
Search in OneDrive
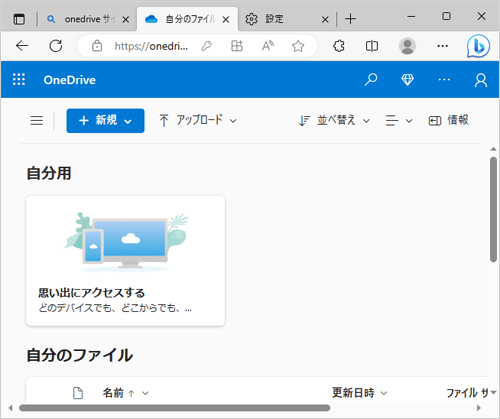(371, 80)
